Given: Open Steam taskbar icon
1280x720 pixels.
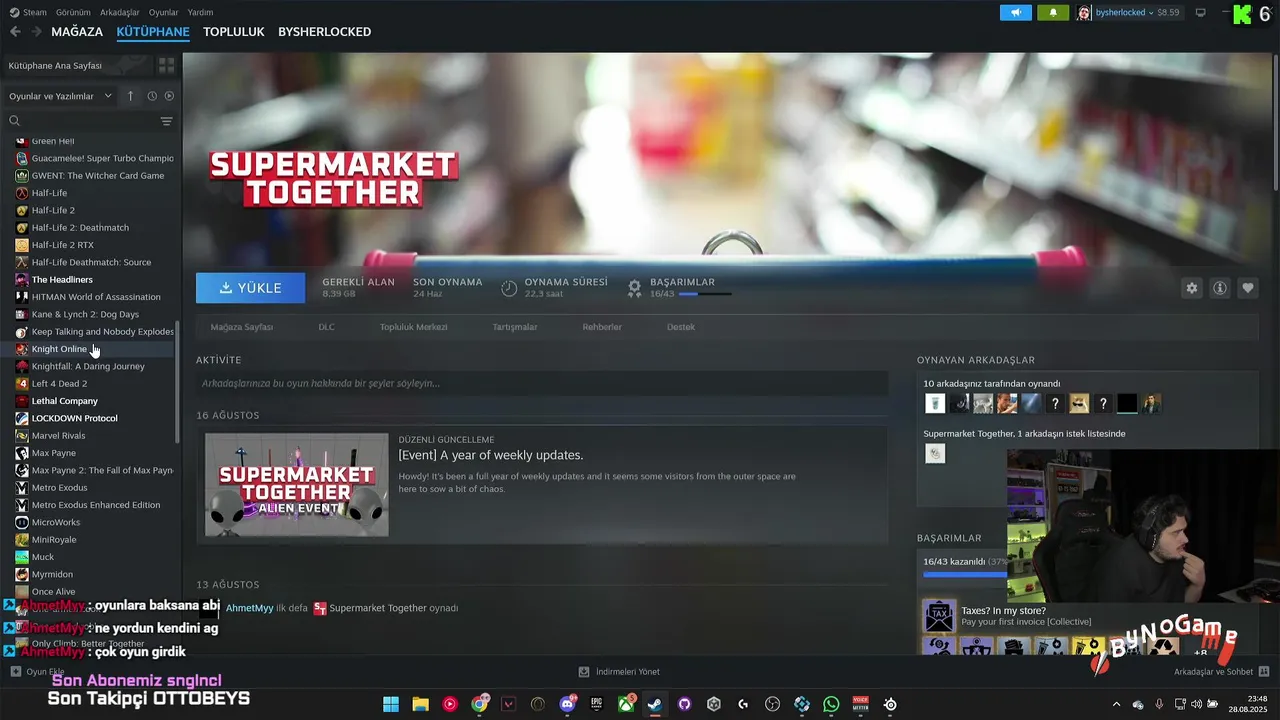Looking at the screenshot, I should (655, 704).
